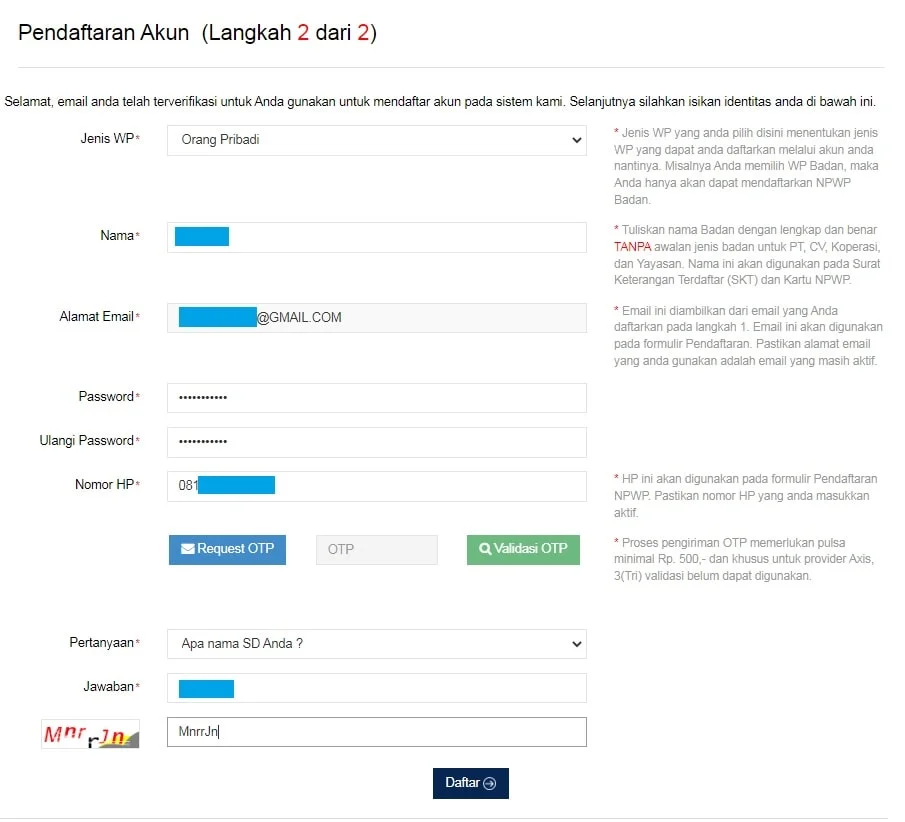Screen dimensions: 905x822
Task: Select the Password input field
Action: point(376,398)
